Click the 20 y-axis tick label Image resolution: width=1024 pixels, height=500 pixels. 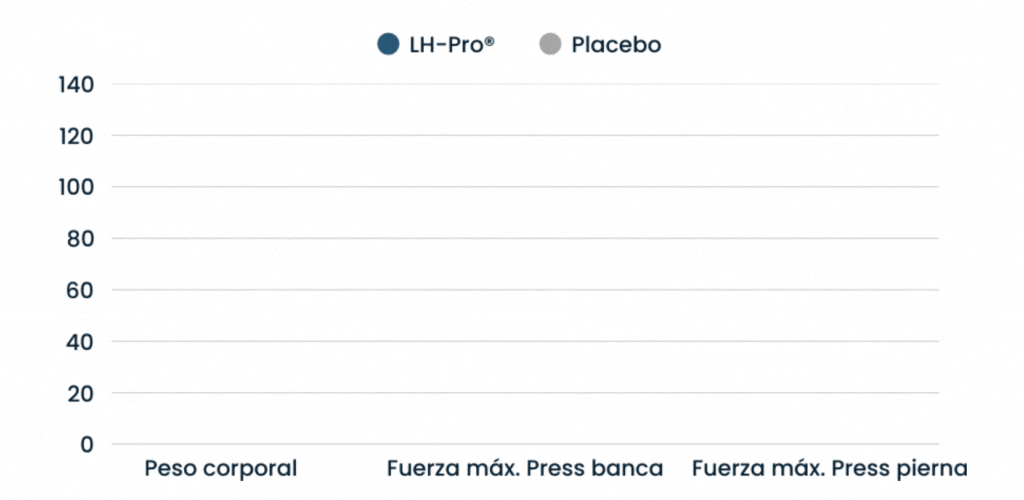coord(81,394)
